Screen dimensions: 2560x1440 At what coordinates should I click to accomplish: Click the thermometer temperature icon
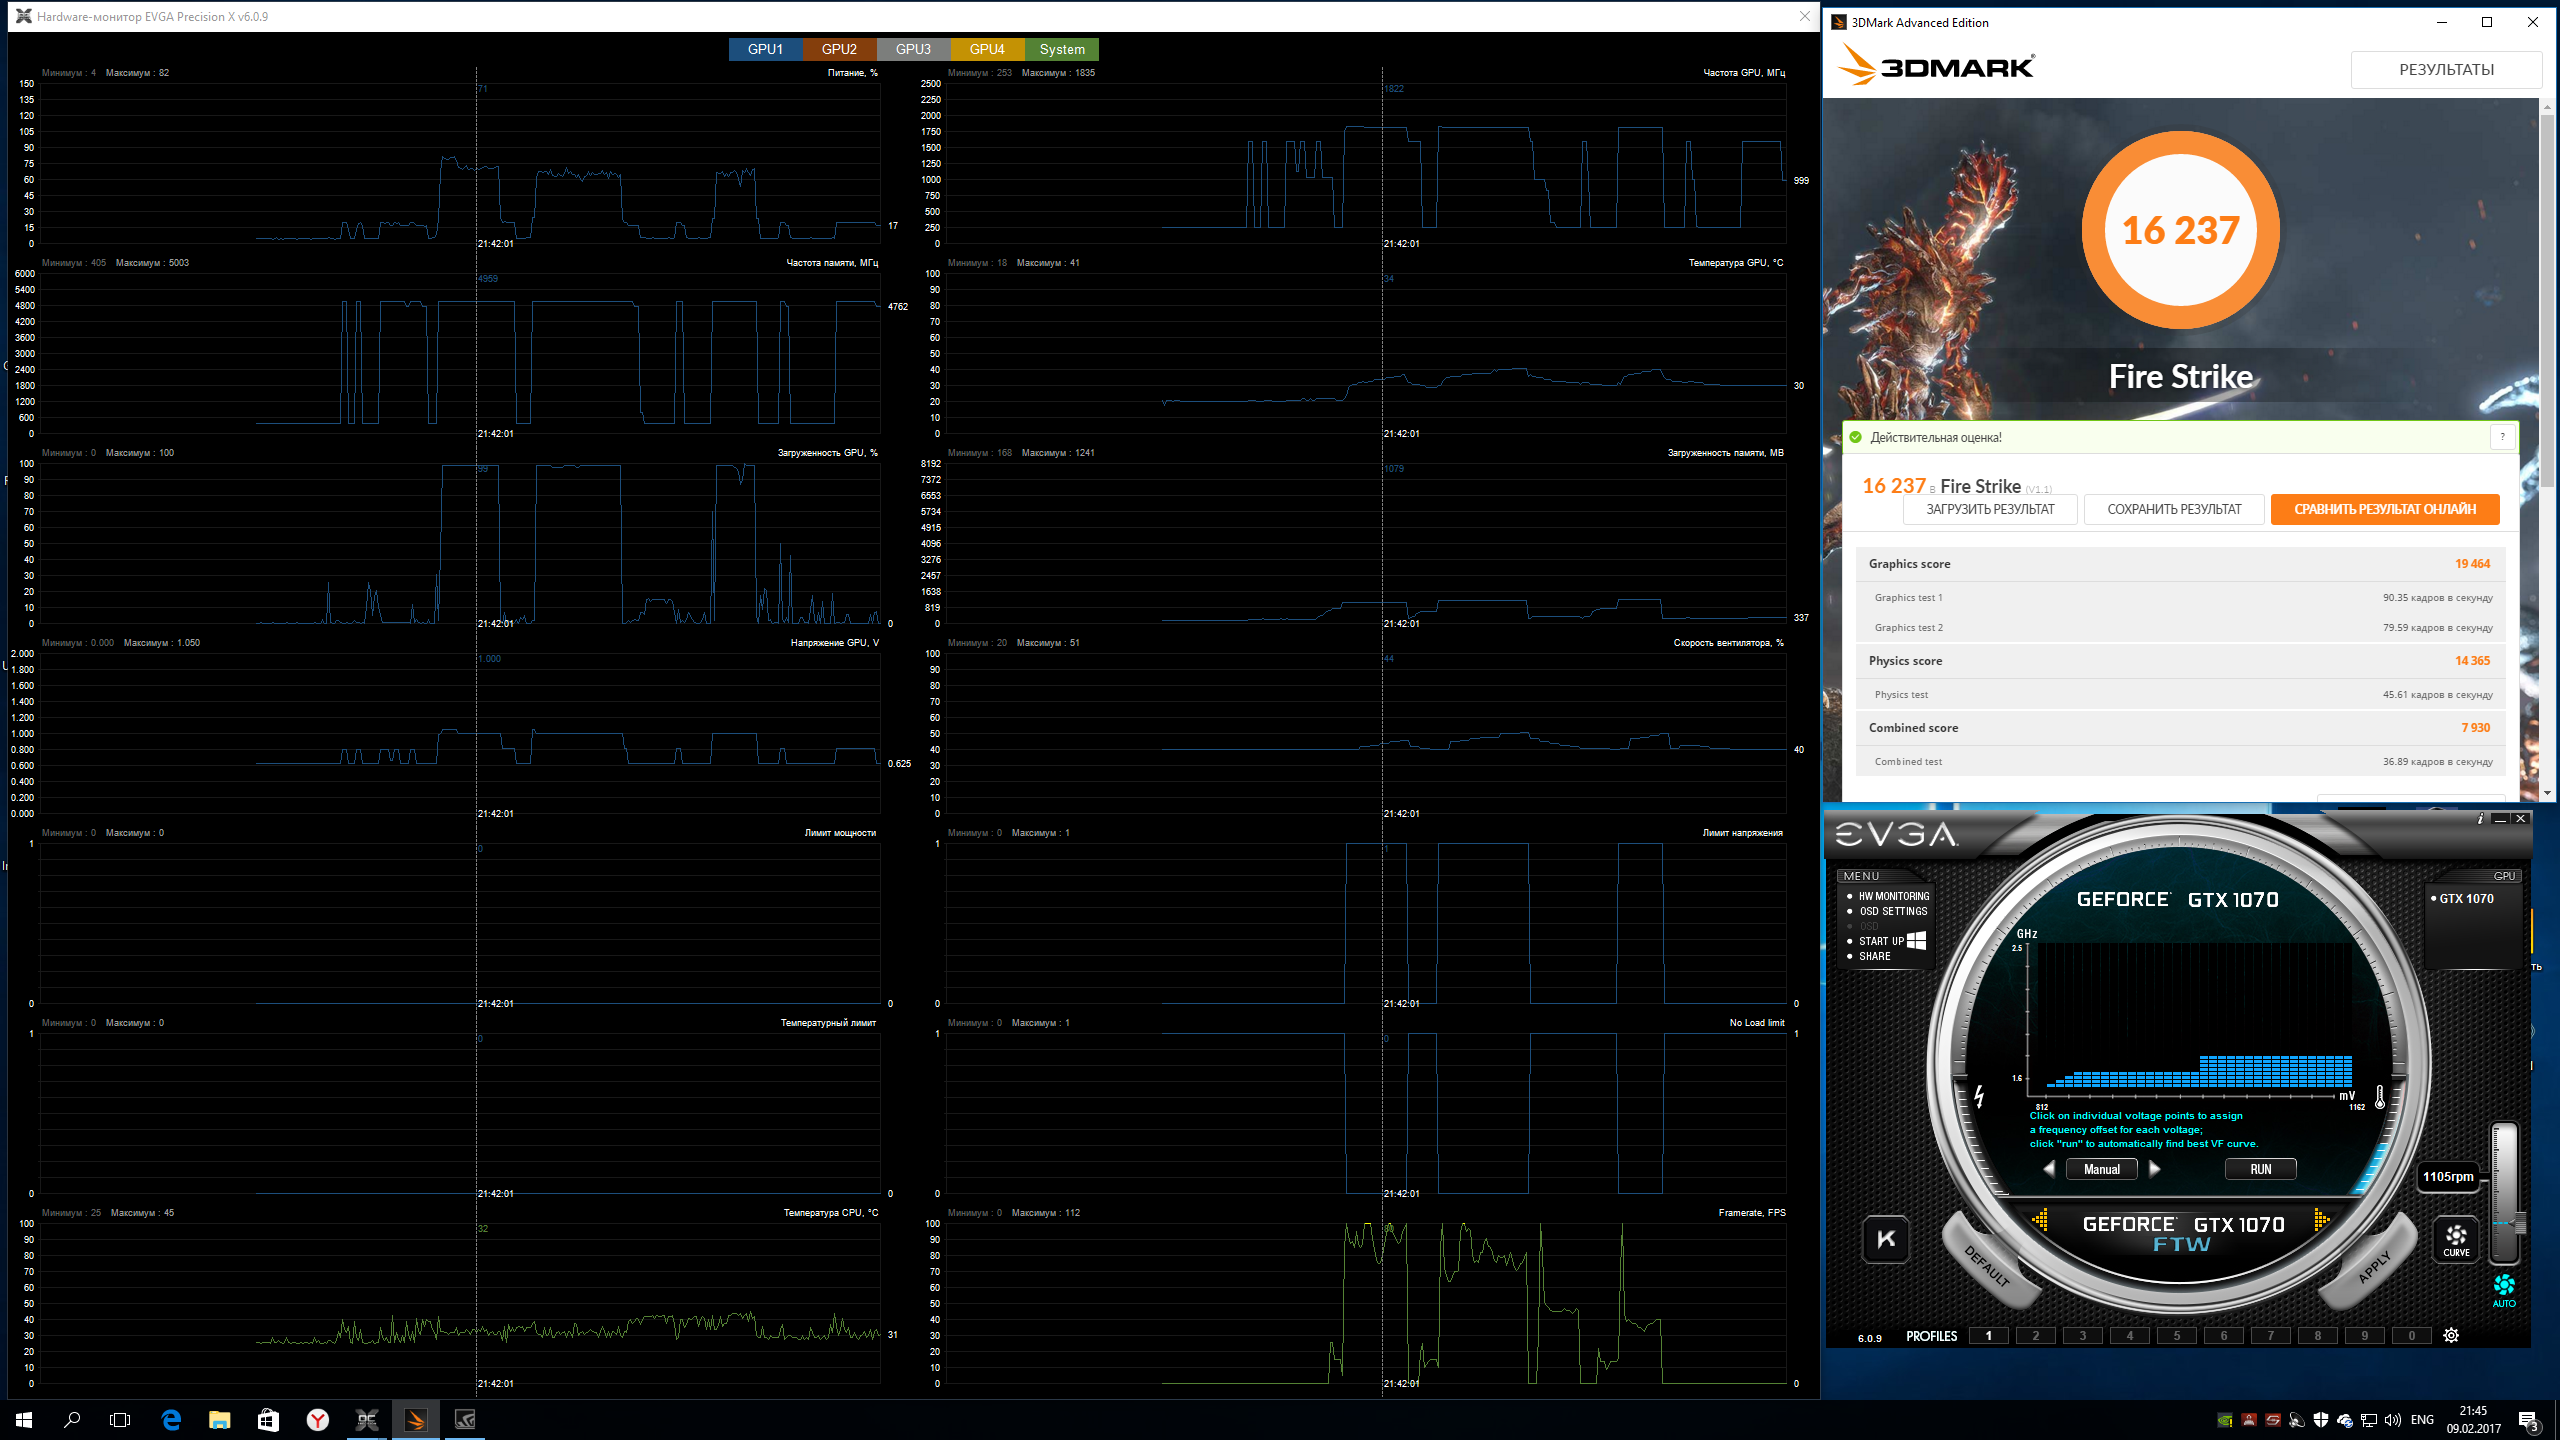coord(2380,1098)
